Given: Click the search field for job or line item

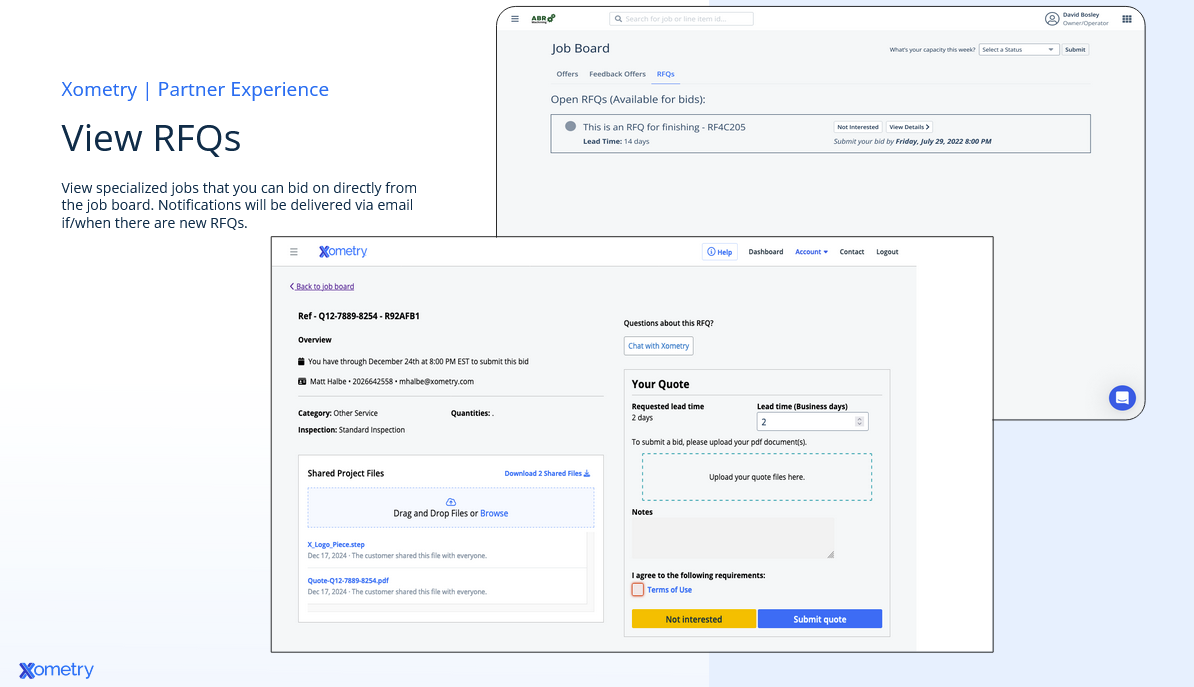Looking at the screenshot, I should [682, 19].
